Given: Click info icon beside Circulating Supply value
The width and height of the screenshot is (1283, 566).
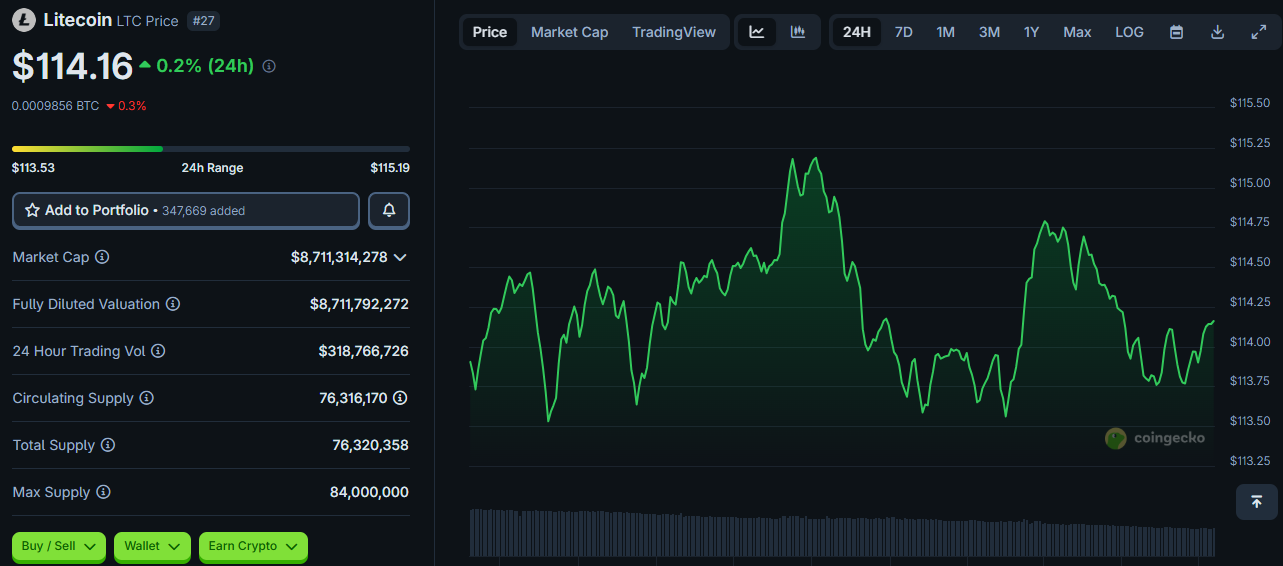Looking at the screenshot, I should (x=400, y=398).
